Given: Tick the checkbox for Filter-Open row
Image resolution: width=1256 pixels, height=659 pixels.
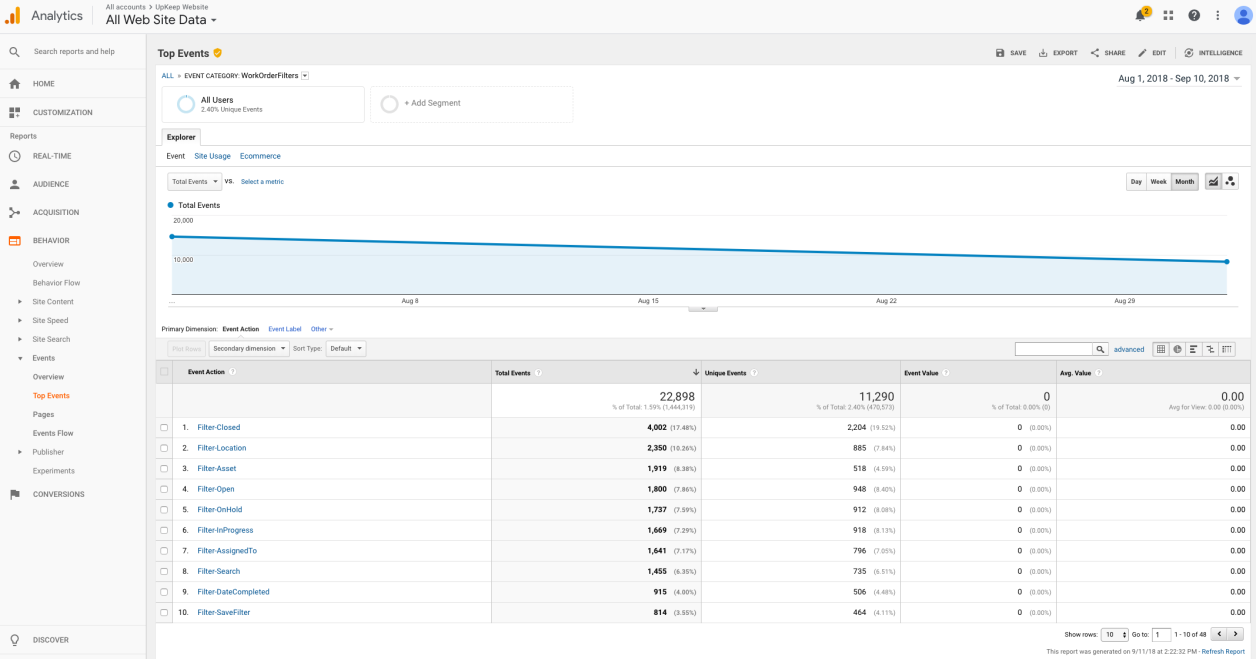Looking at the screenshot, I should [x=164, y=489].
